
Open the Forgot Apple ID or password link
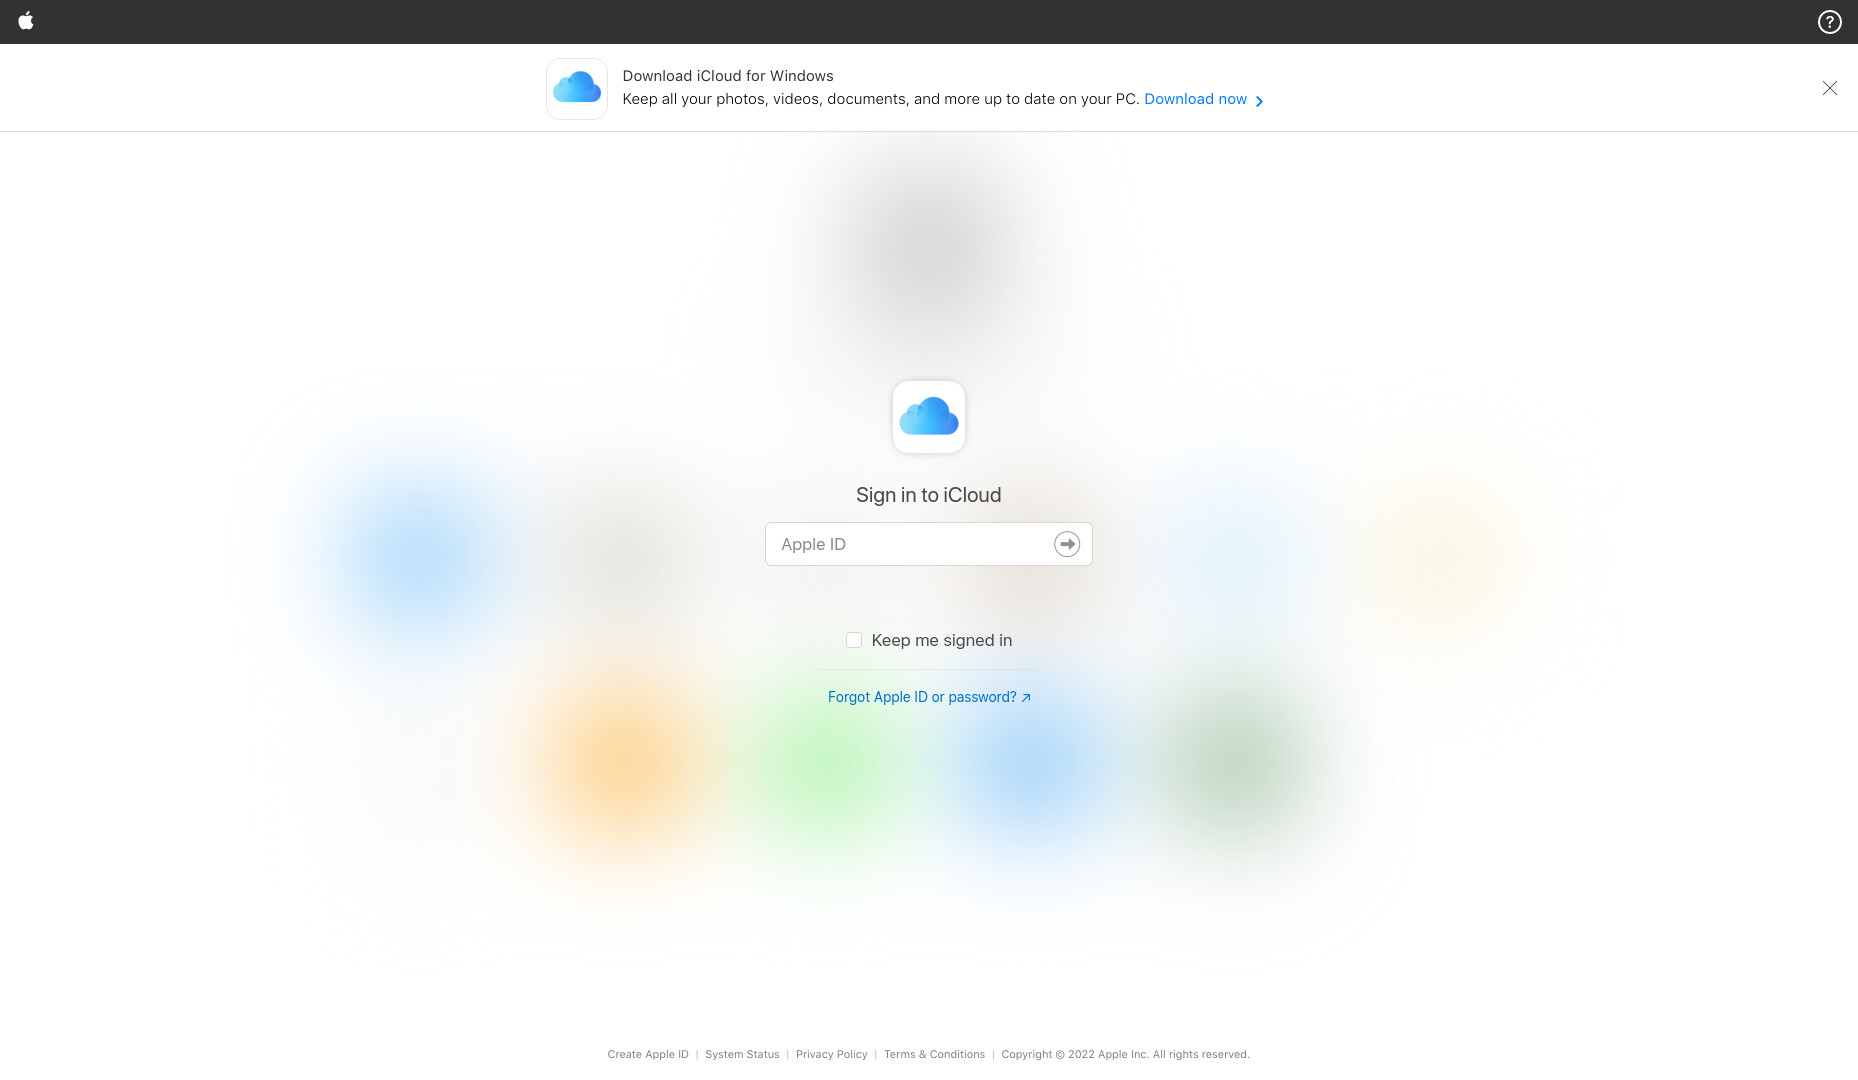(x=929, y=697)
